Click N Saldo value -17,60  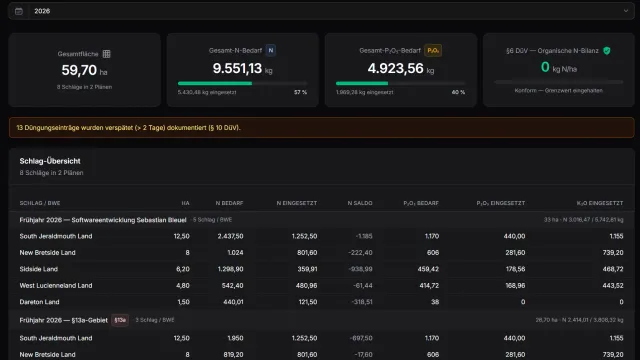(x=363, y=354)
